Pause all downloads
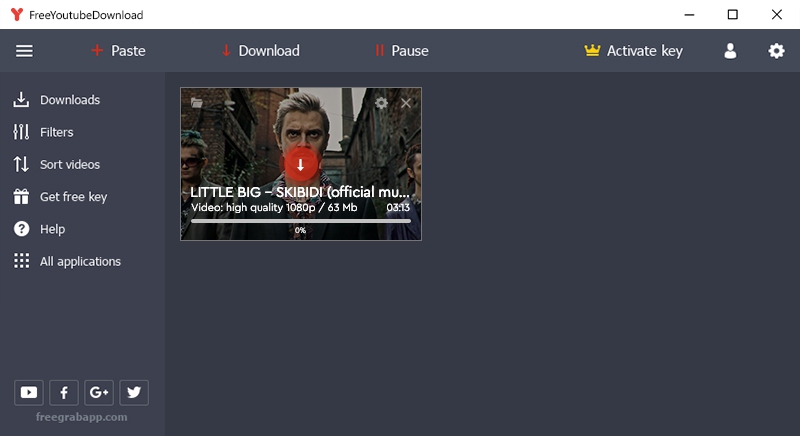 tap(402, 50)
